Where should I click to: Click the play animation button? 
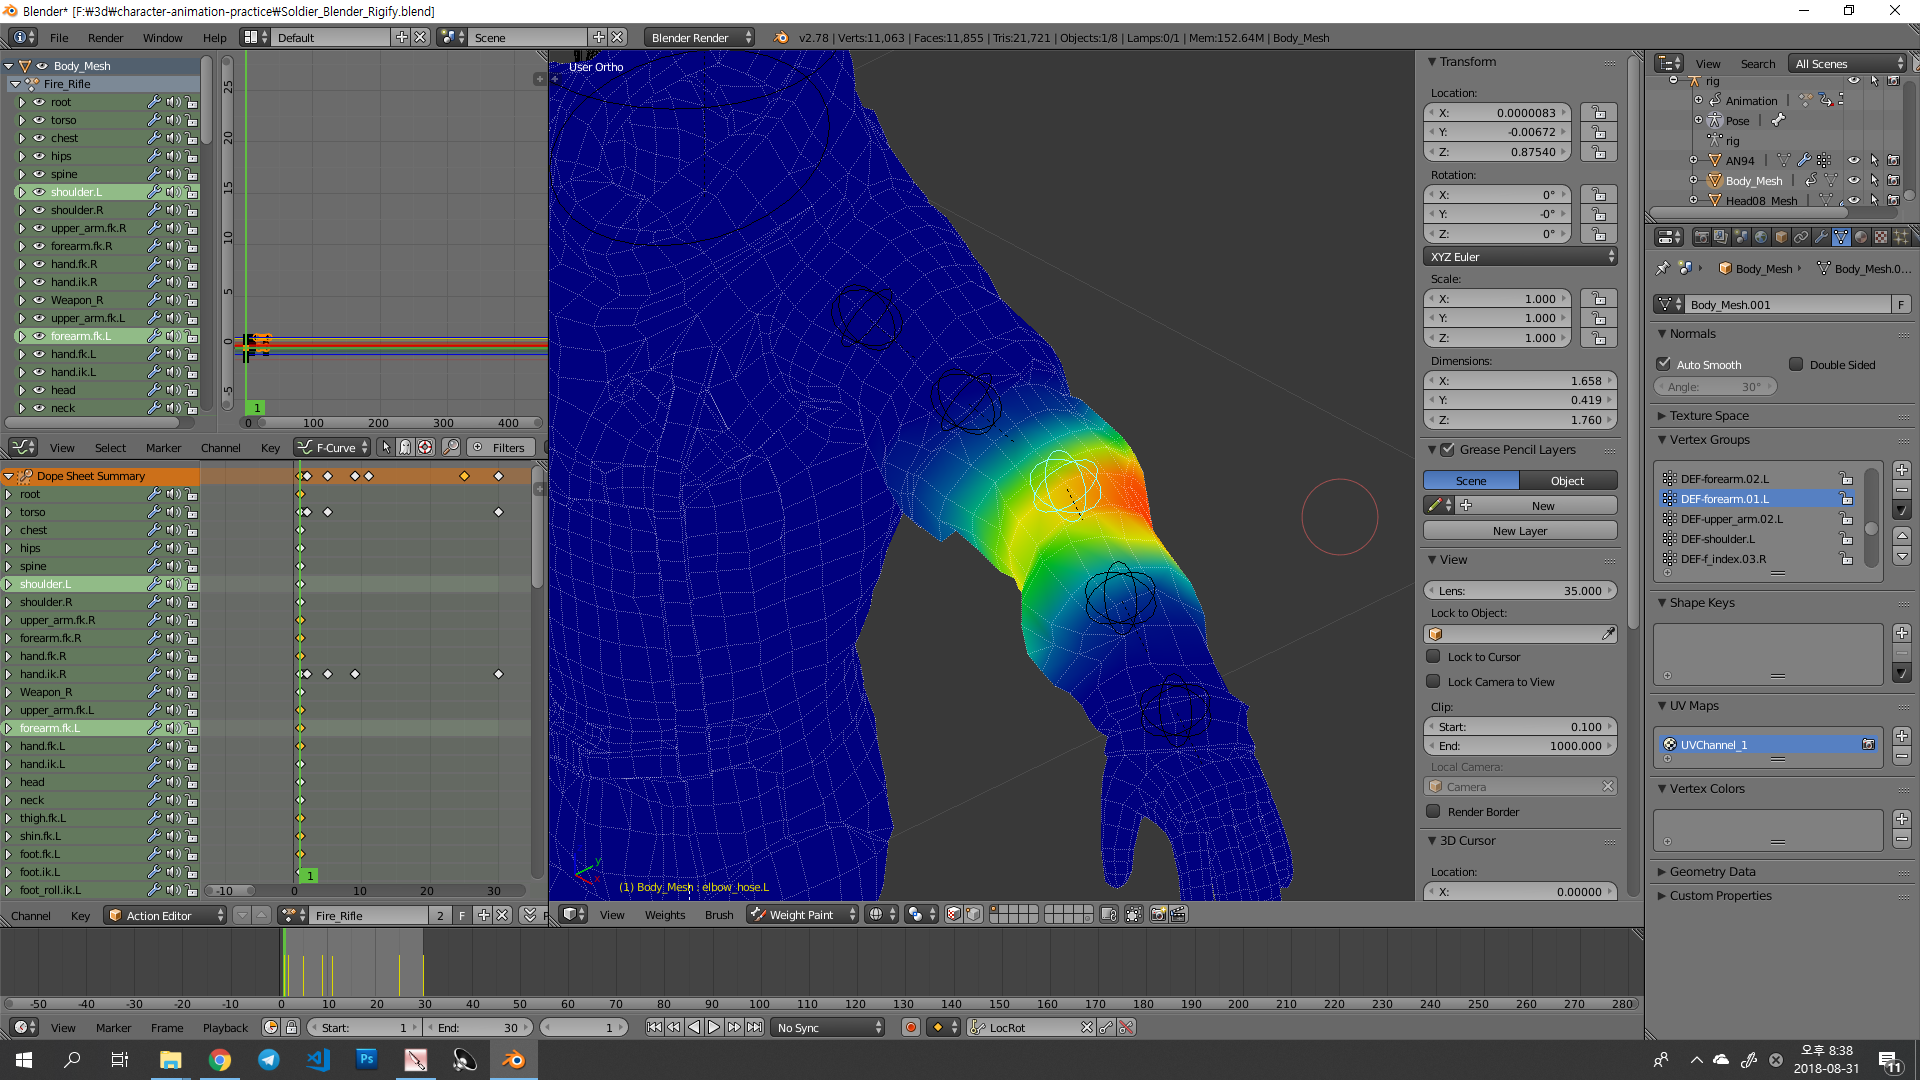[714, 1027]
